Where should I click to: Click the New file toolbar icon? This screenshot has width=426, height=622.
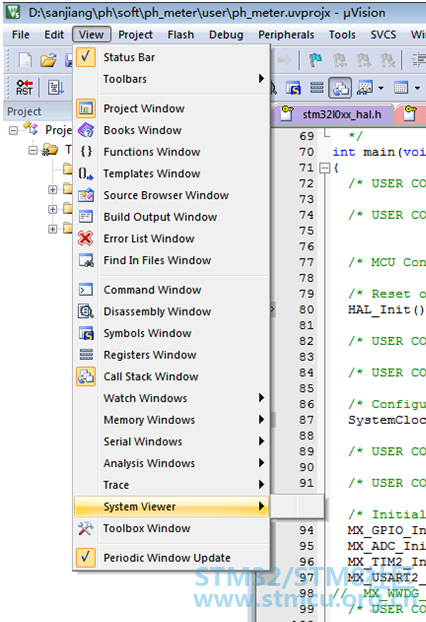coord(25,60)
